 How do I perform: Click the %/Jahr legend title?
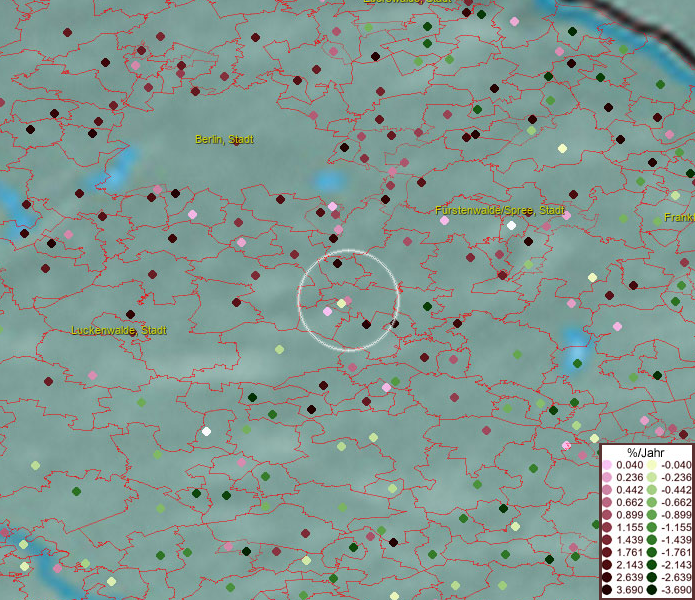646,453
